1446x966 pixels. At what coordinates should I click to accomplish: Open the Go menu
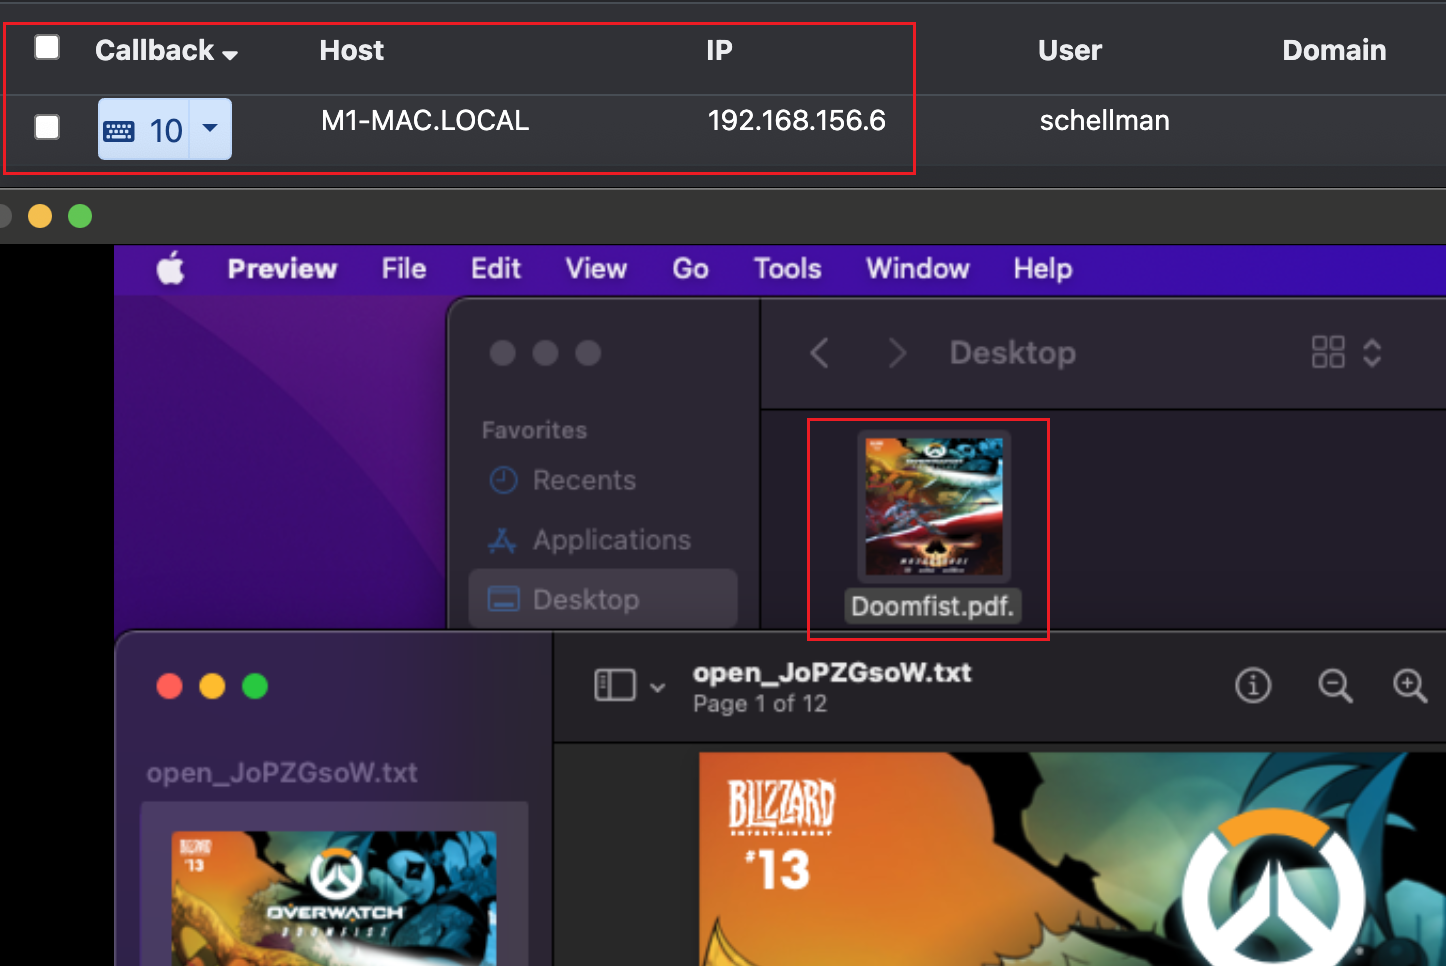tap(690, 268)
